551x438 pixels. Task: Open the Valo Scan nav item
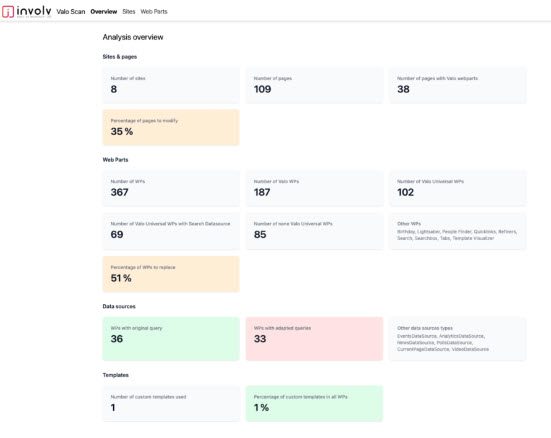71,12
